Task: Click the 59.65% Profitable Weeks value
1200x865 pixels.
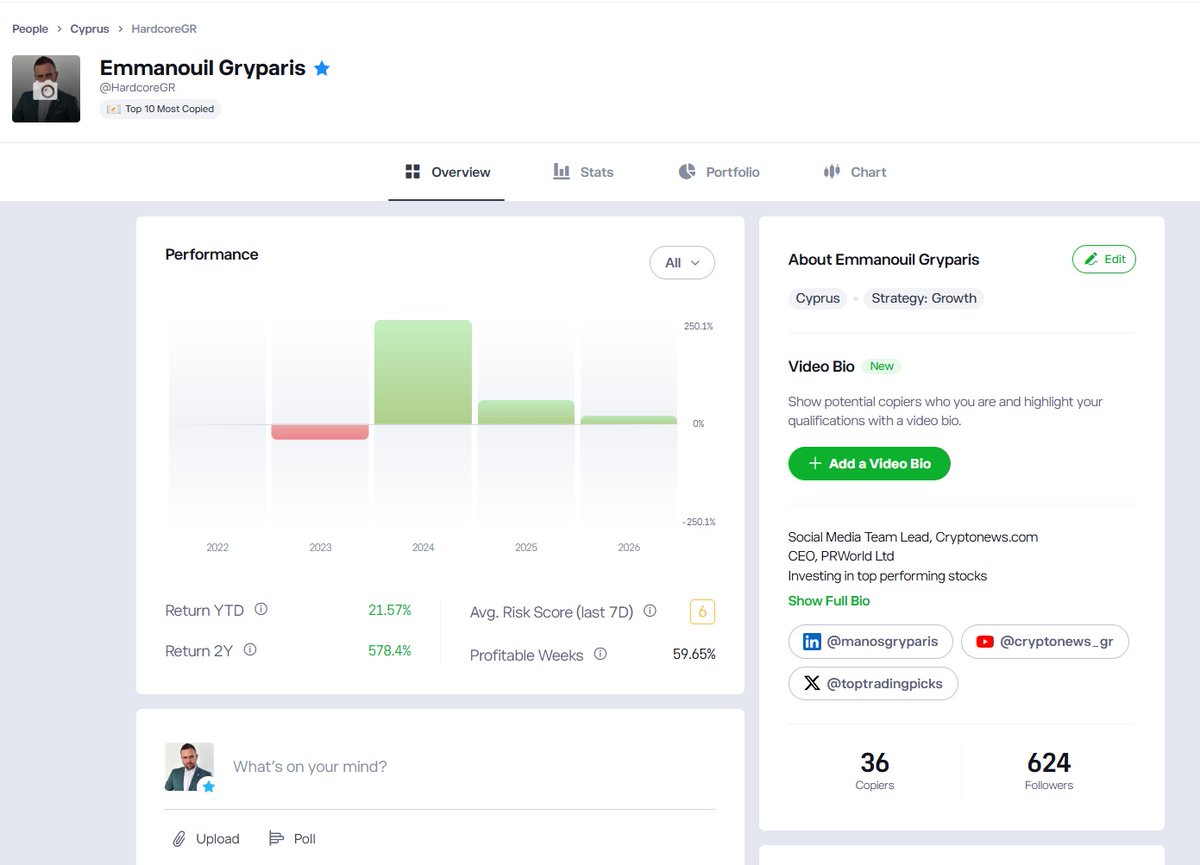Action: pos(694,654)
